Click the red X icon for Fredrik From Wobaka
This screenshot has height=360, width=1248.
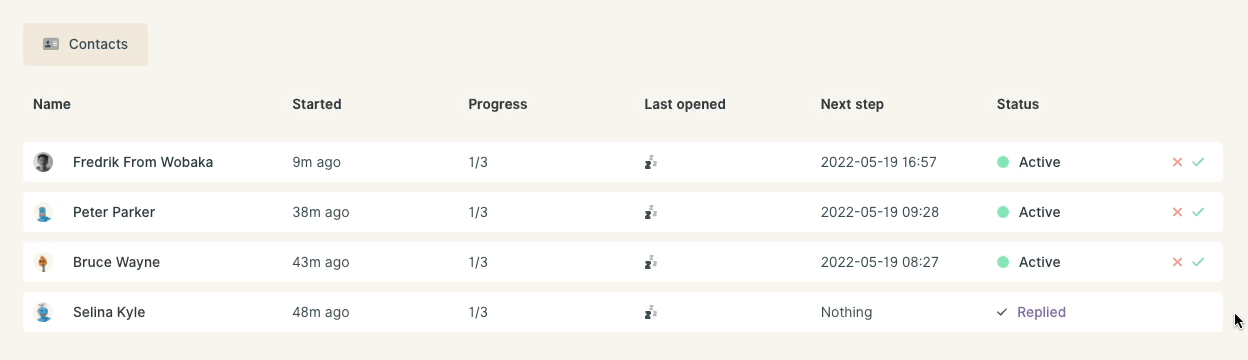pyautogui.click(x=1177, y=162)
